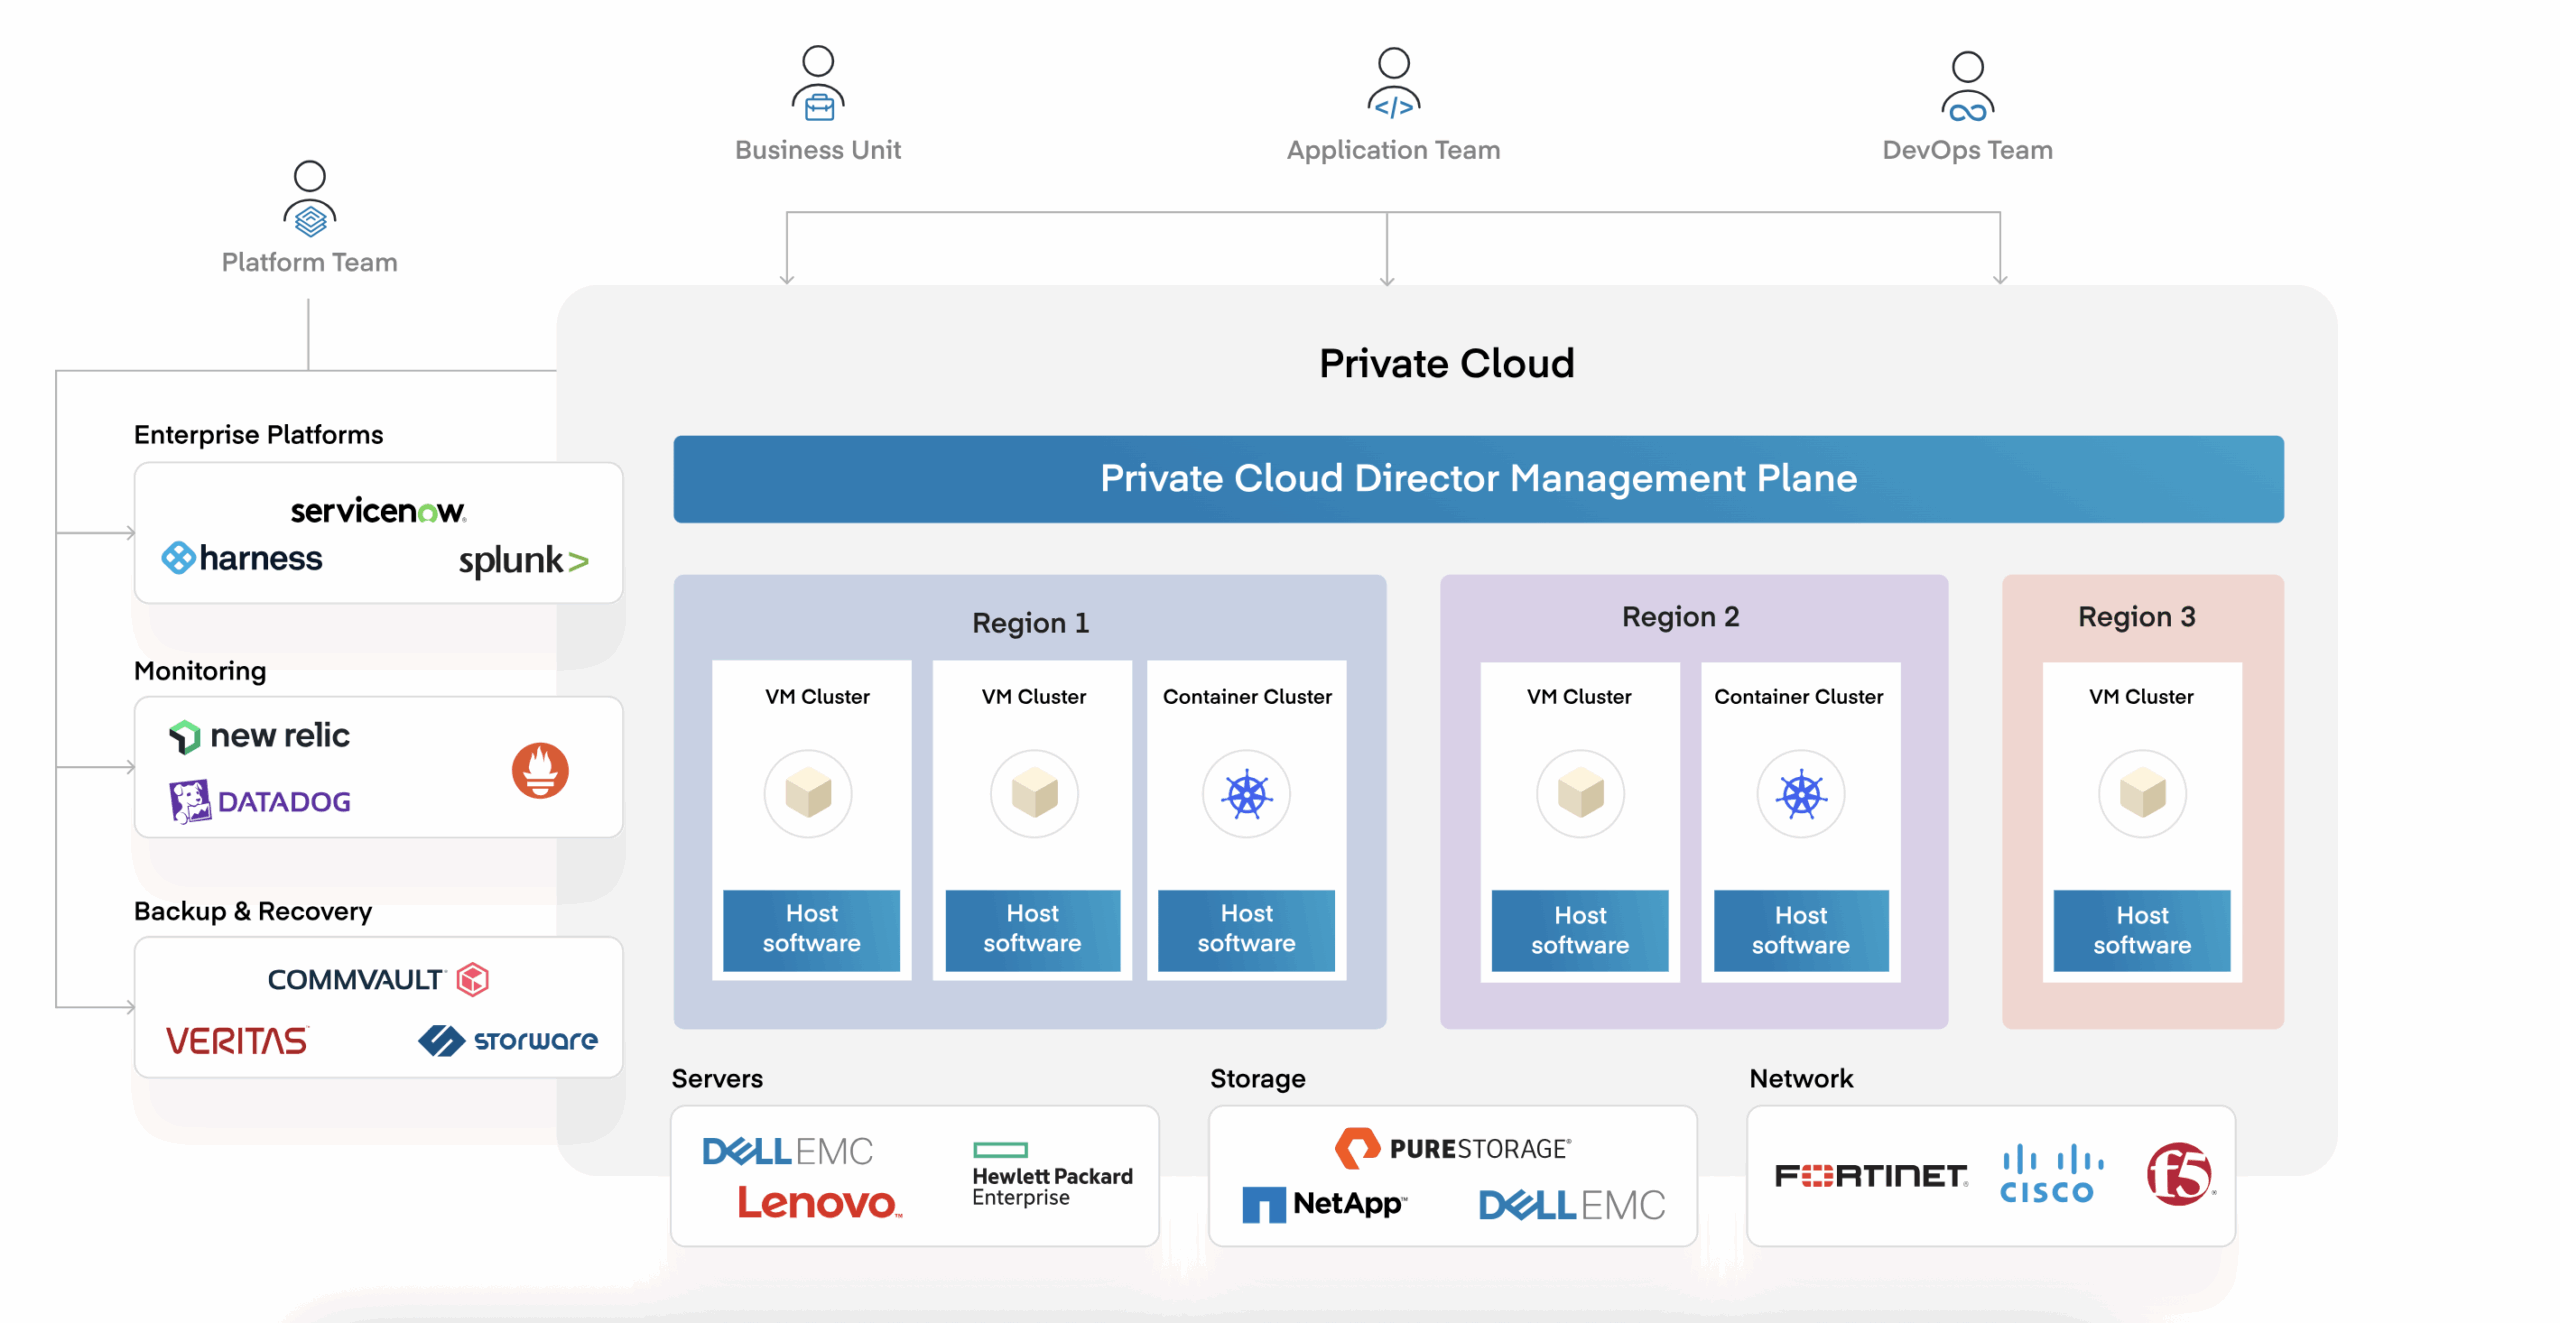
Task: Click the Region 3 VM cube icon
Action: pos(2141,795)
